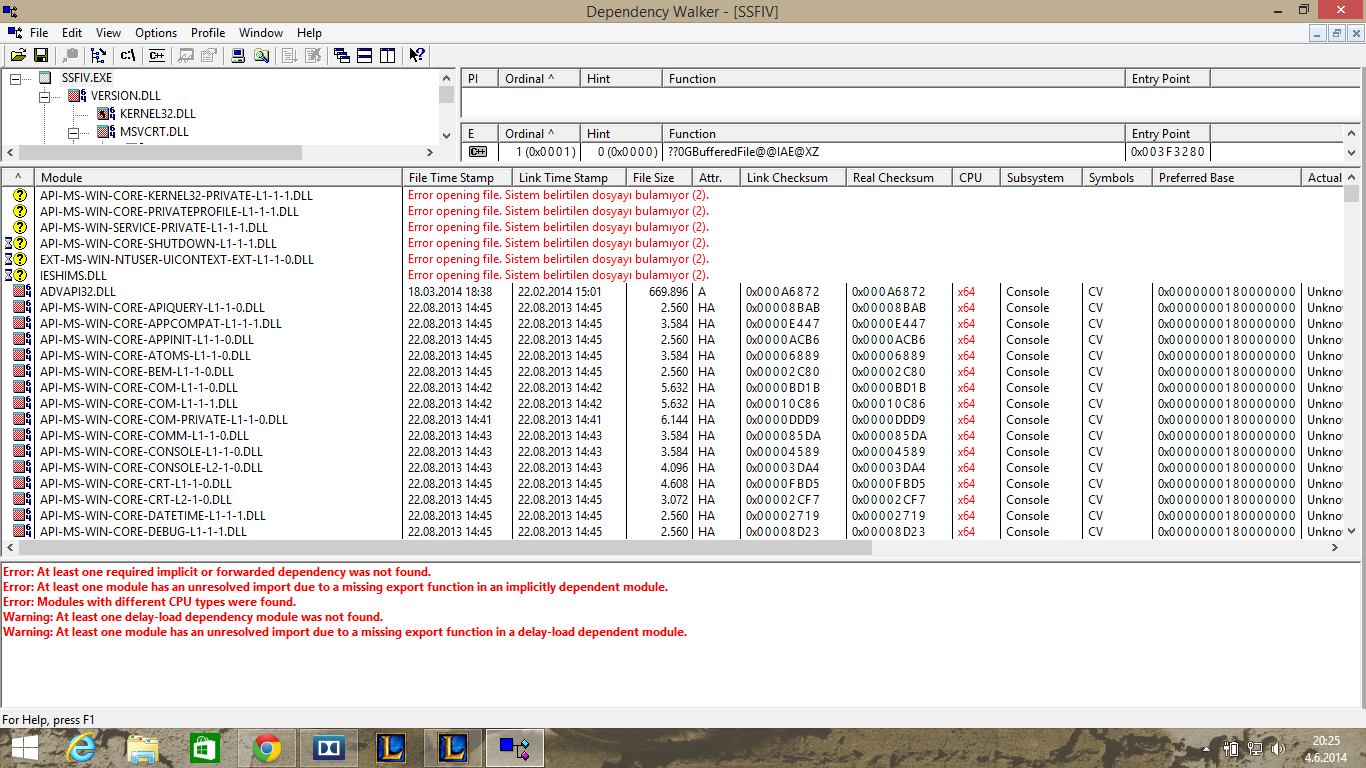Viewport: 1366px width, 768px height.
Task: Open the Window menu
Action: click(x=261, y=33)
